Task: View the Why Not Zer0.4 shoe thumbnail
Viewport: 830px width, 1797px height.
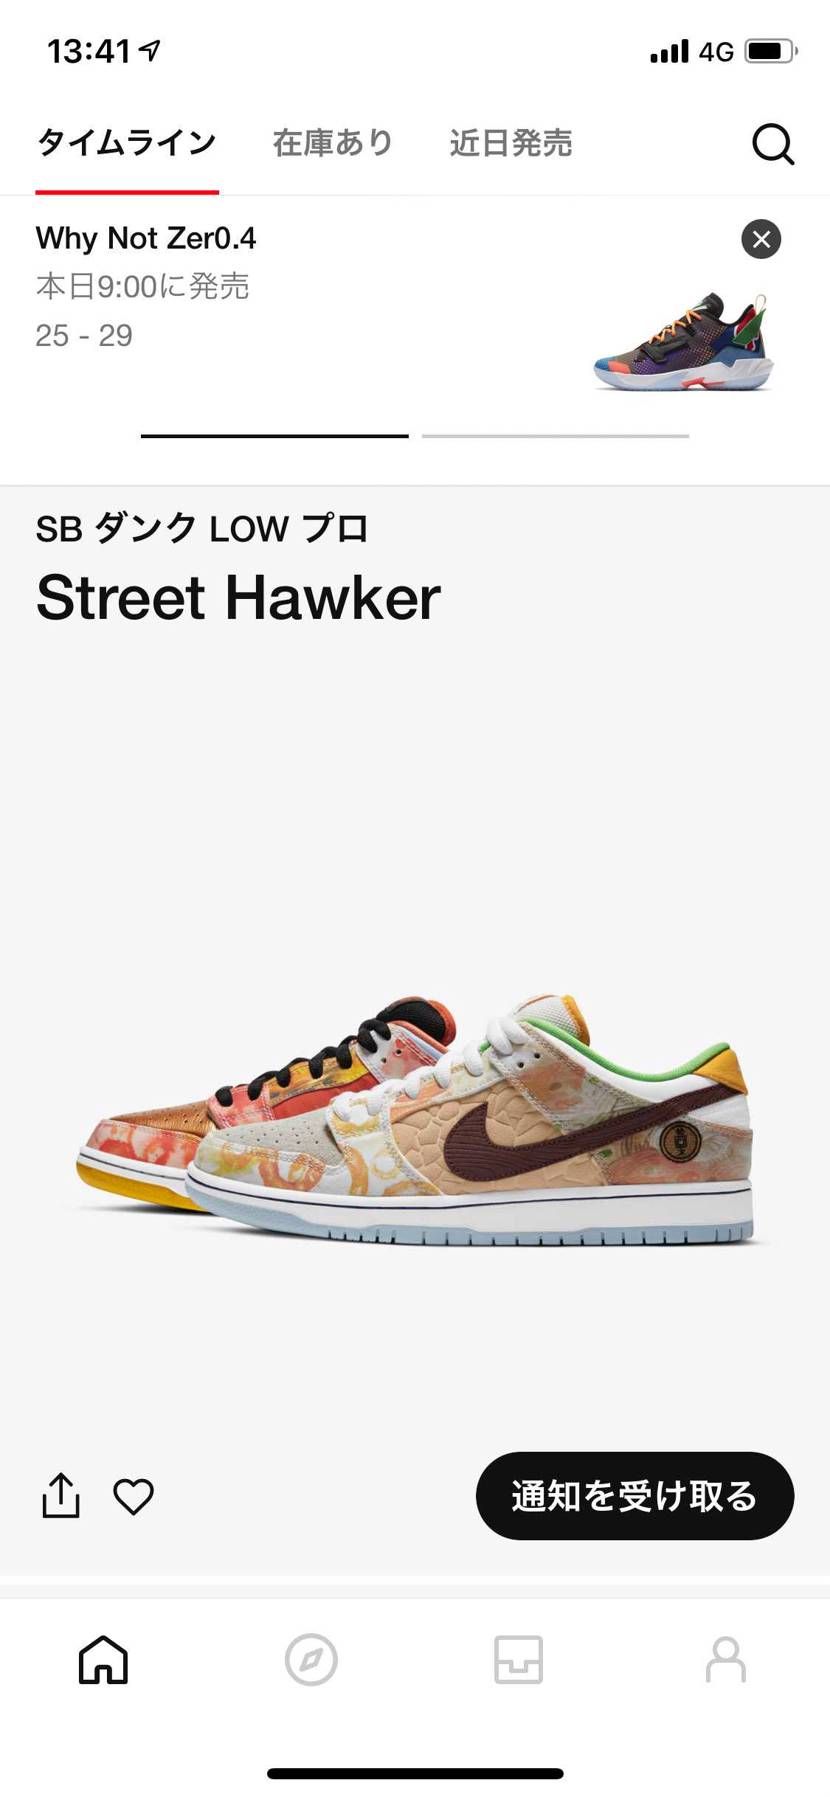Action: point(683,342)
